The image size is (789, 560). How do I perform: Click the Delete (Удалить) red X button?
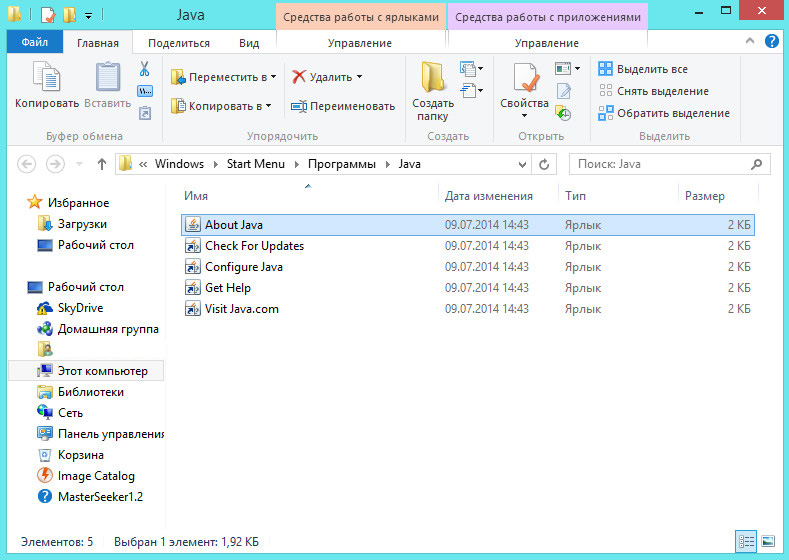click(327, 77)
